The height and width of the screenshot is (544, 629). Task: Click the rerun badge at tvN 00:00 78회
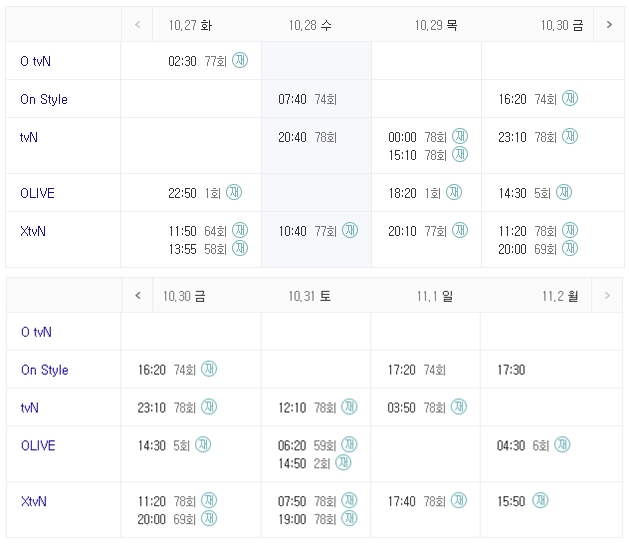click(x=460, y=136)
